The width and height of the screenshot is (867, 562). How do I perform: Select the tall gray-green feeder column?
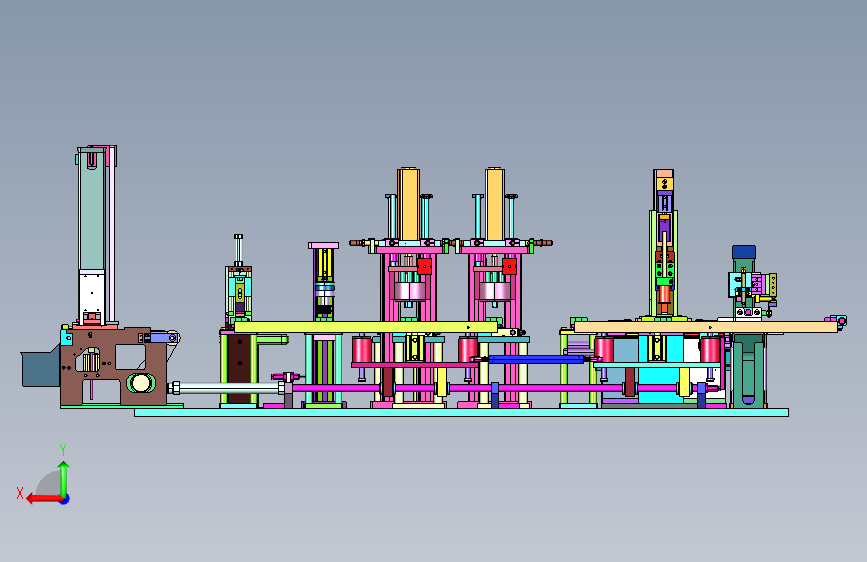click(91, 209)
